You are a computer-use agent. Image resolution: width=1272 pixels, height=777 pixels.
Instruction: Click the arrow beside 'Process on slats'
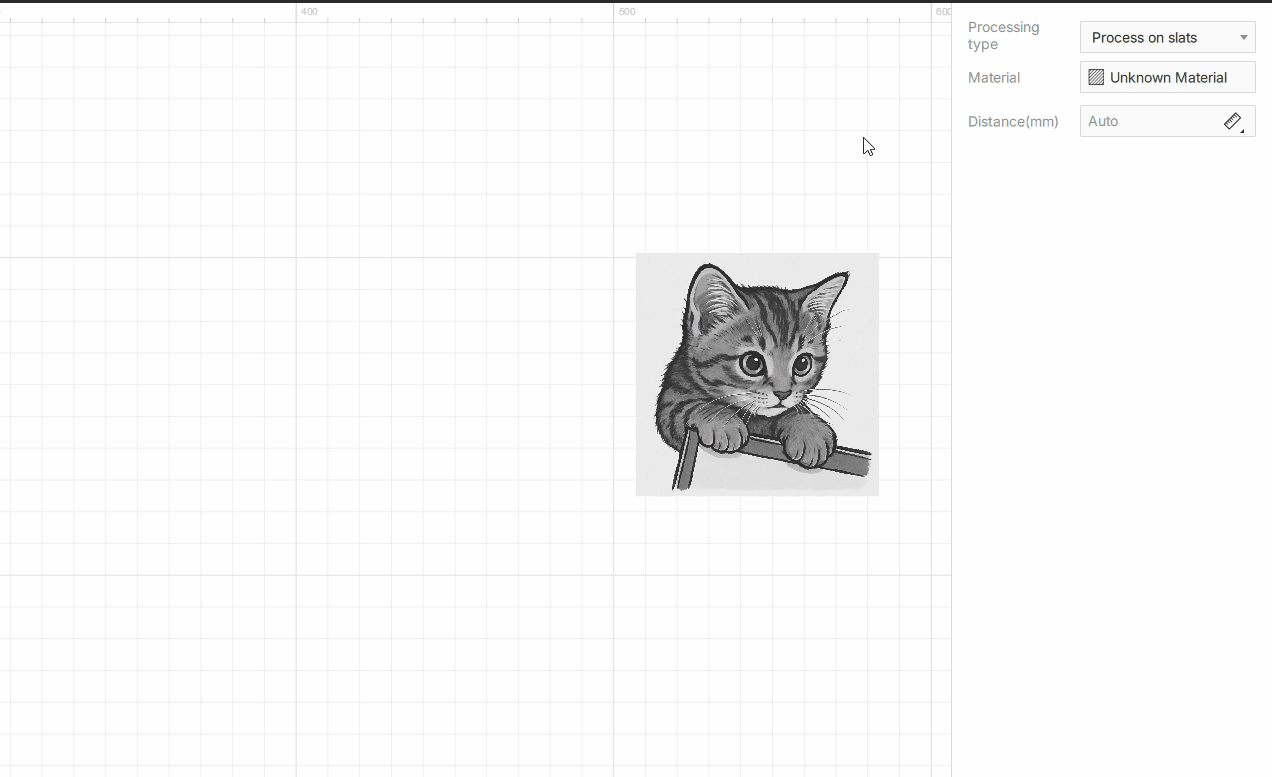tap(1243, 38)
